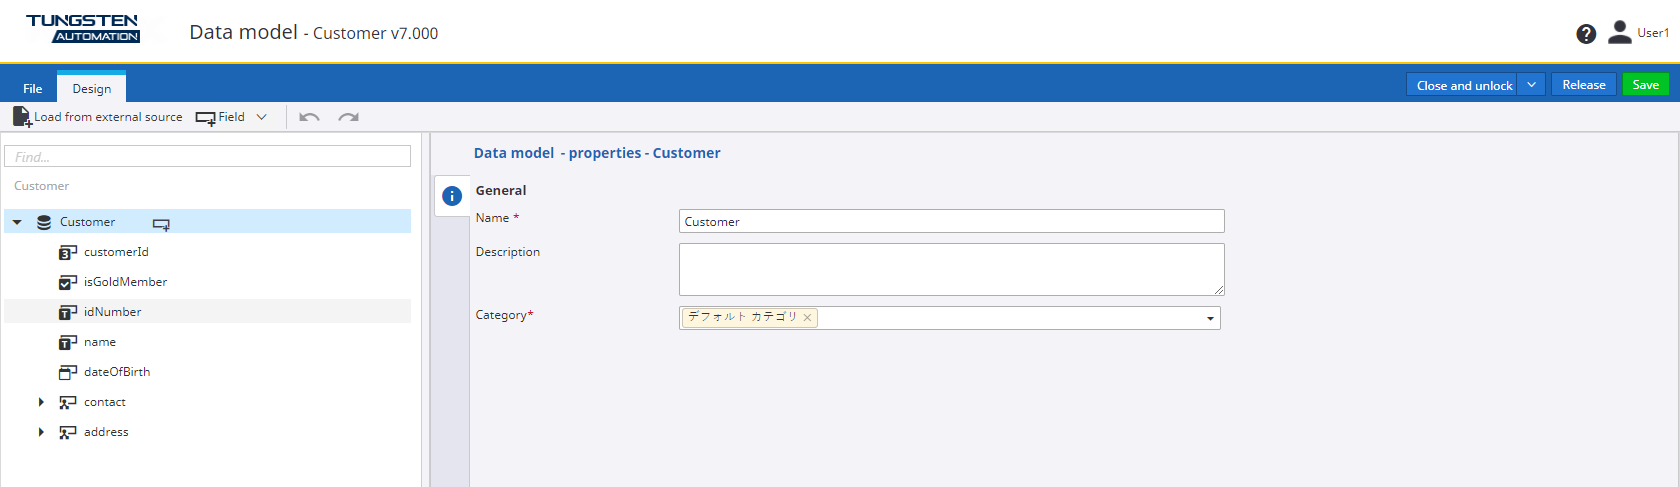The width and height of the screenshot is (1680, 487).
Task: Open the Close and unlock dropdown arrow
Action: coord(1531,85)
